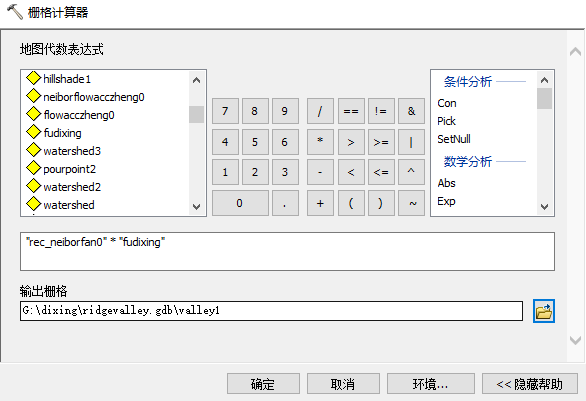Select the Abs math function
This screenshot has height=401, width=586.
tap(446, 183)
